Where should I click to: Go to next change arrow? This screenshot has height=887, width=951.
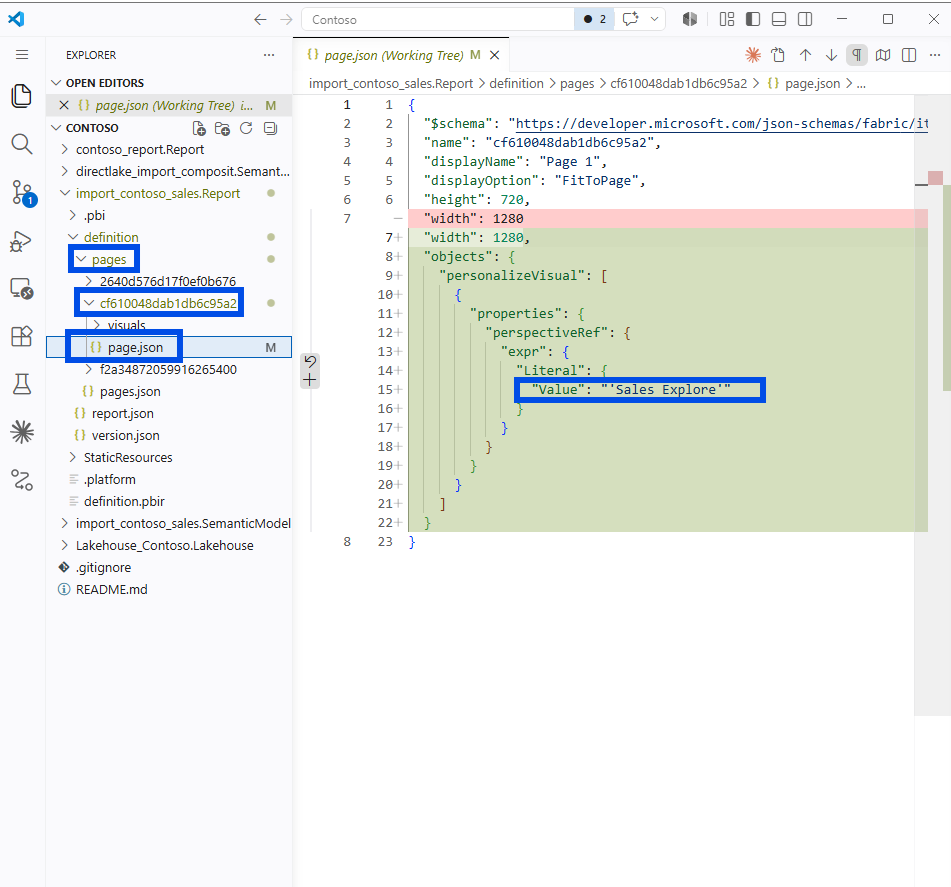click(x=831, y=55)
